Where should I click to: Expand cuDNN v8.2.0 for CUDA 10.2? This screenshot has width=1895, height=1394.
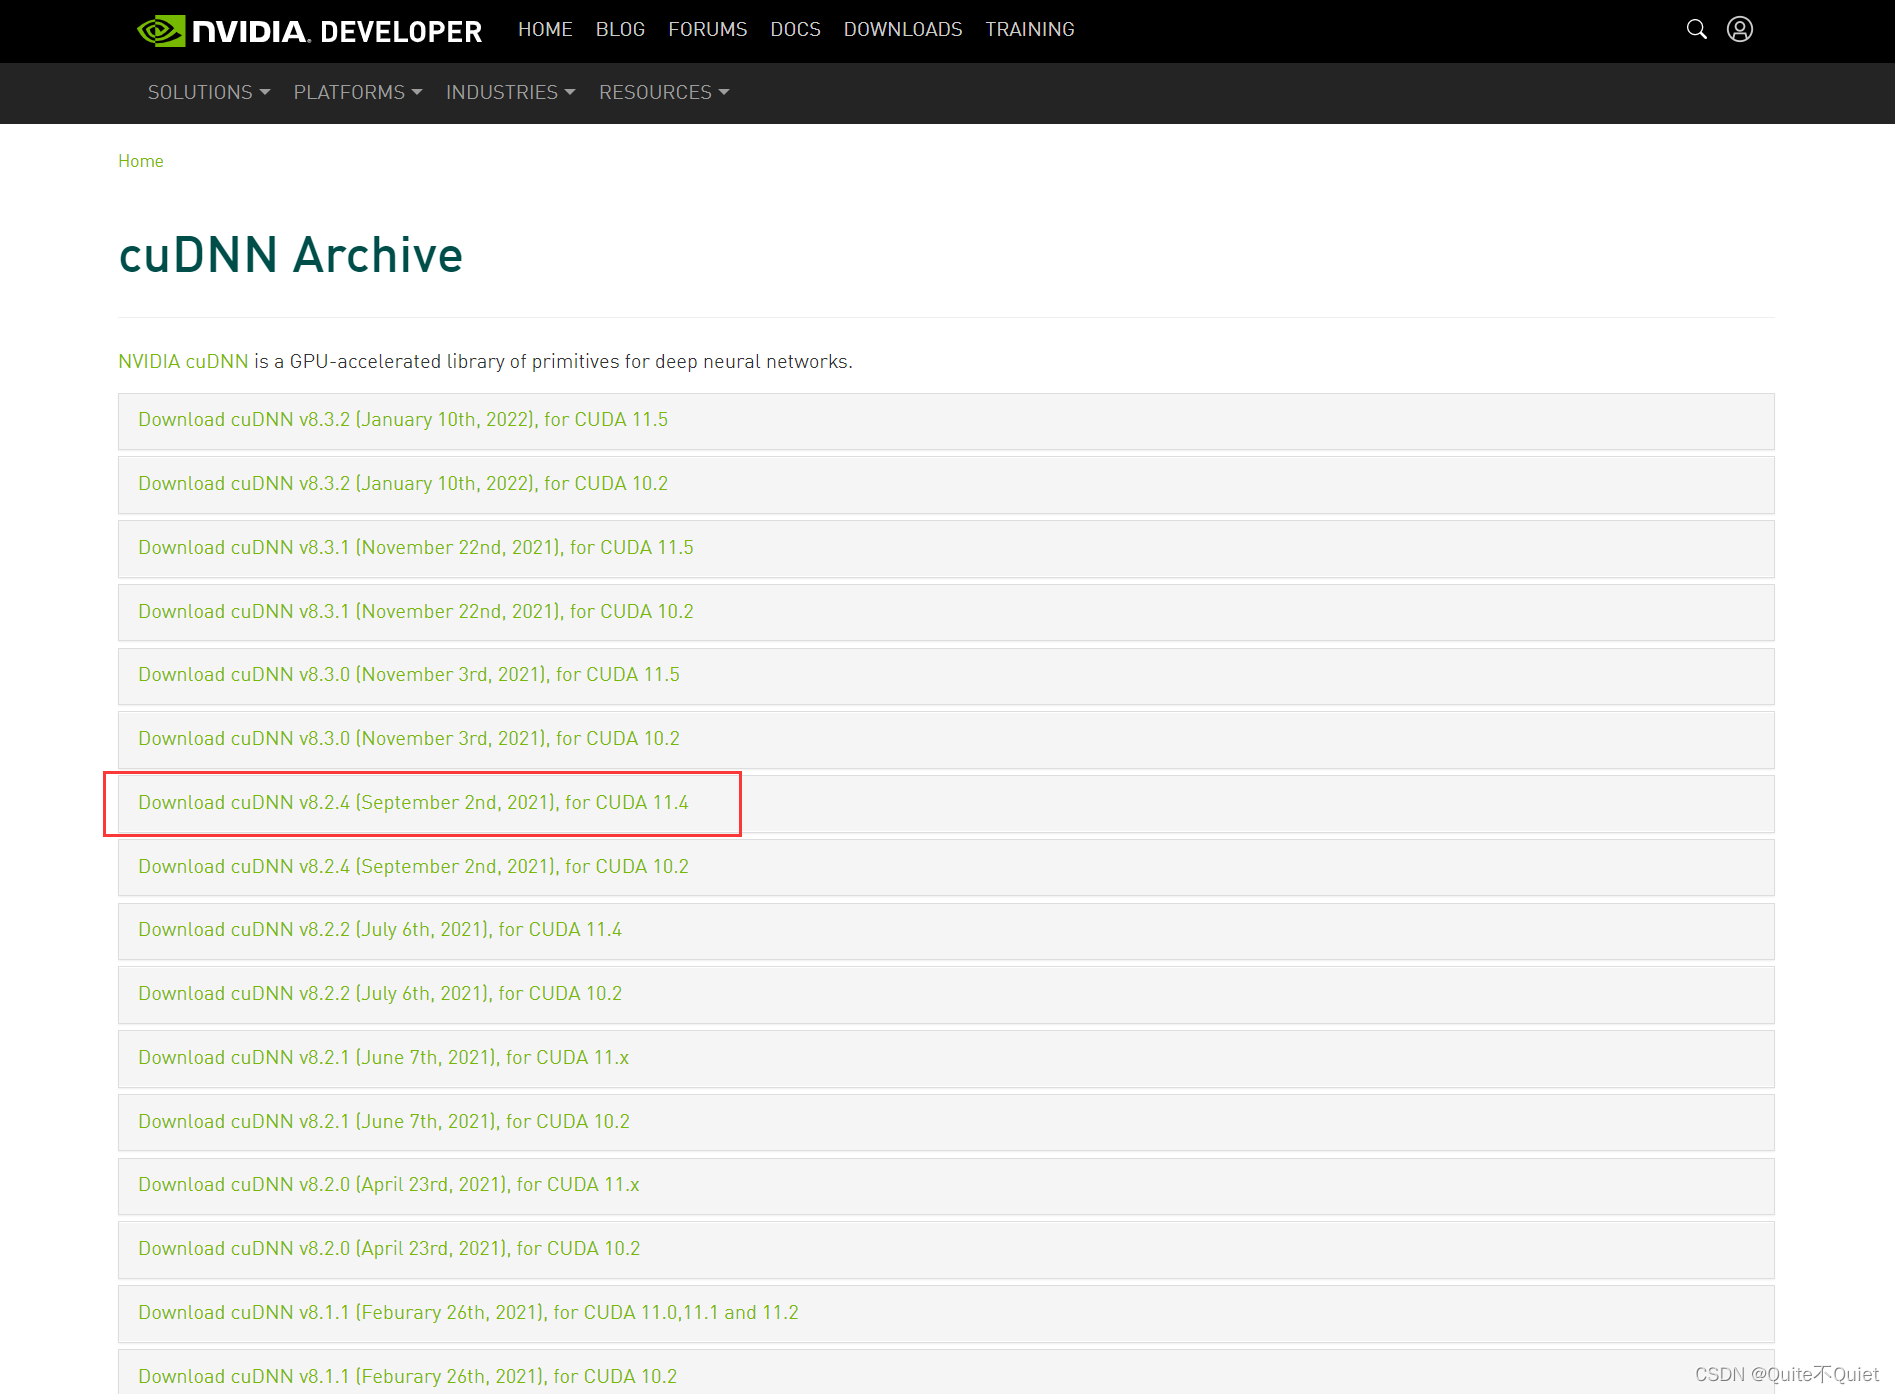tap(946, 1250)
